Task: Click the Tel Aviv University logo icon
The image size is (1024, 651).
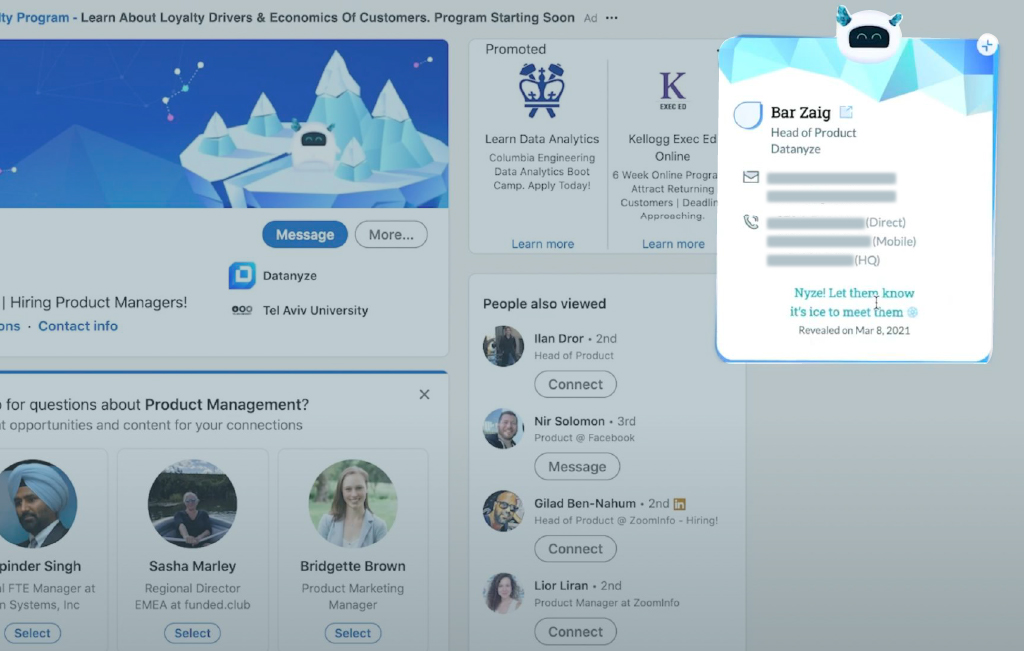Action: coord(242,310)
